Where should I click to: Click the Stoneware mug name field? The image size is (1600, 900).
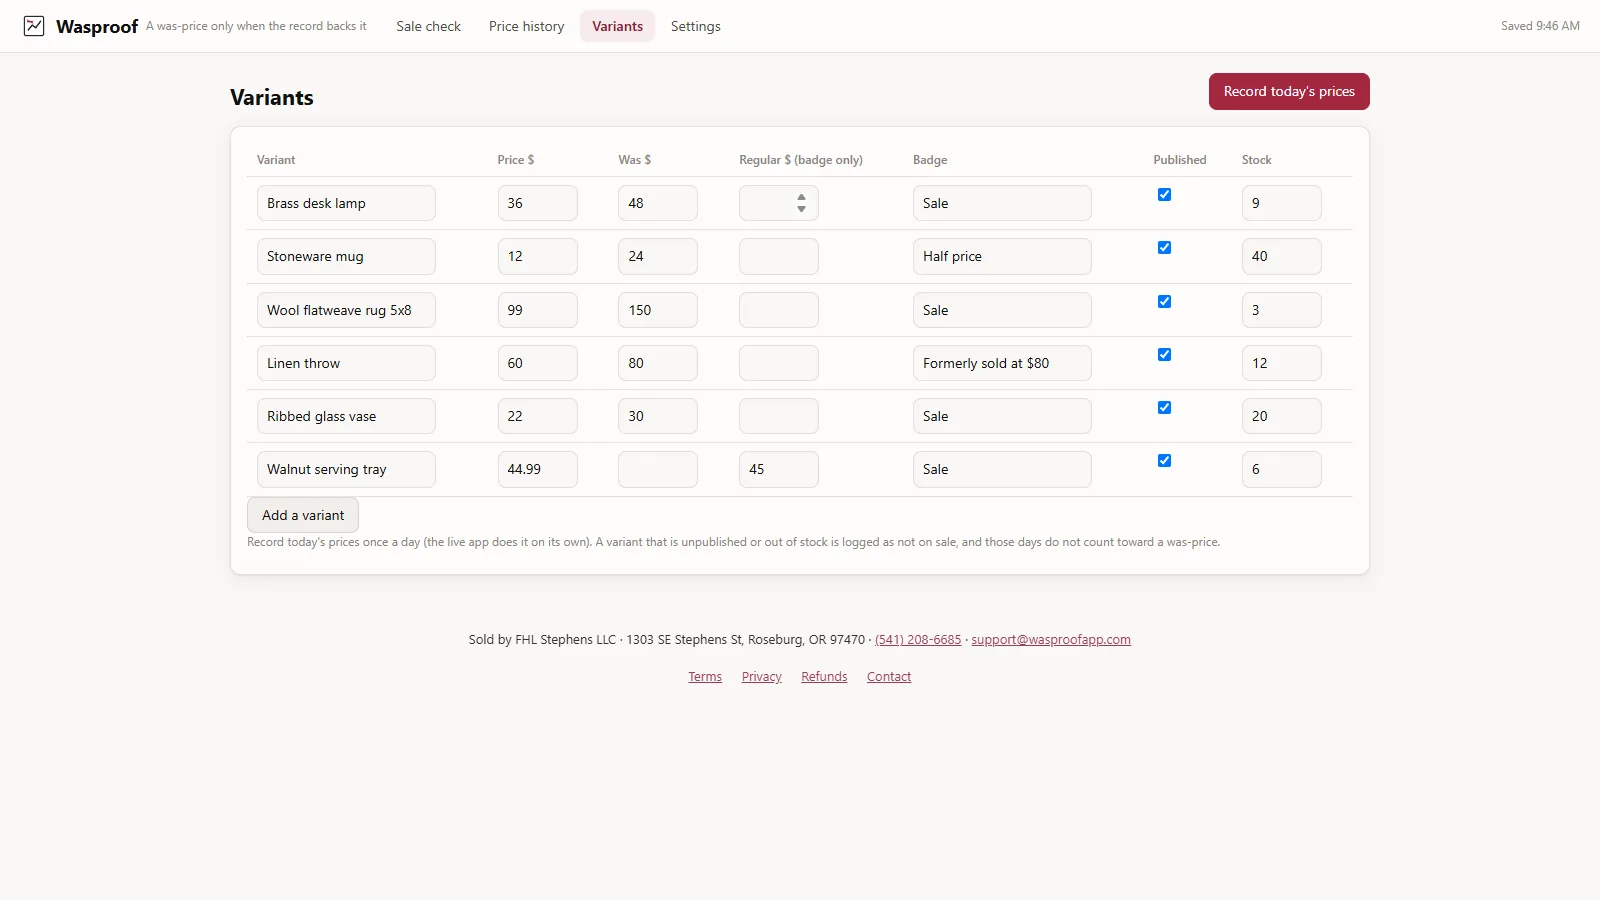(x=346, y=256)
